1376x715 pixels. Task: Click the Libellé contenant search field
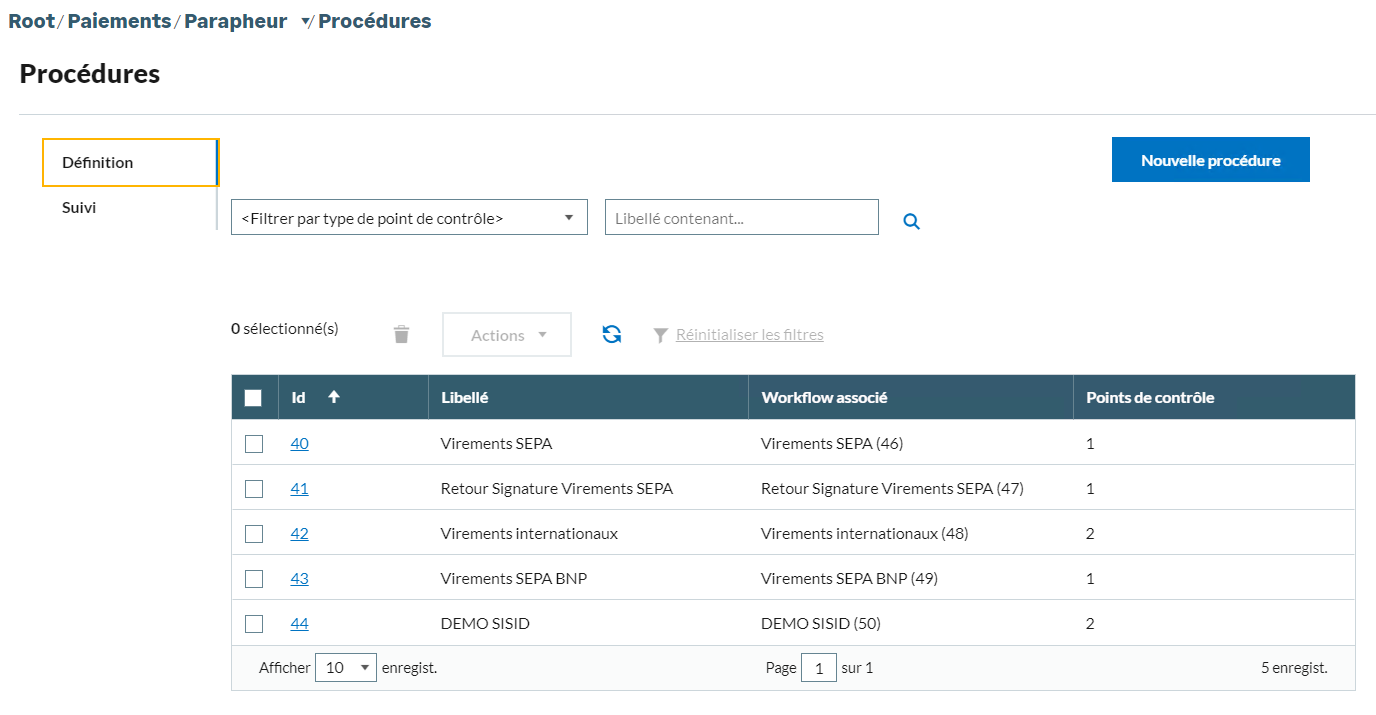click(x=741, y=218)
